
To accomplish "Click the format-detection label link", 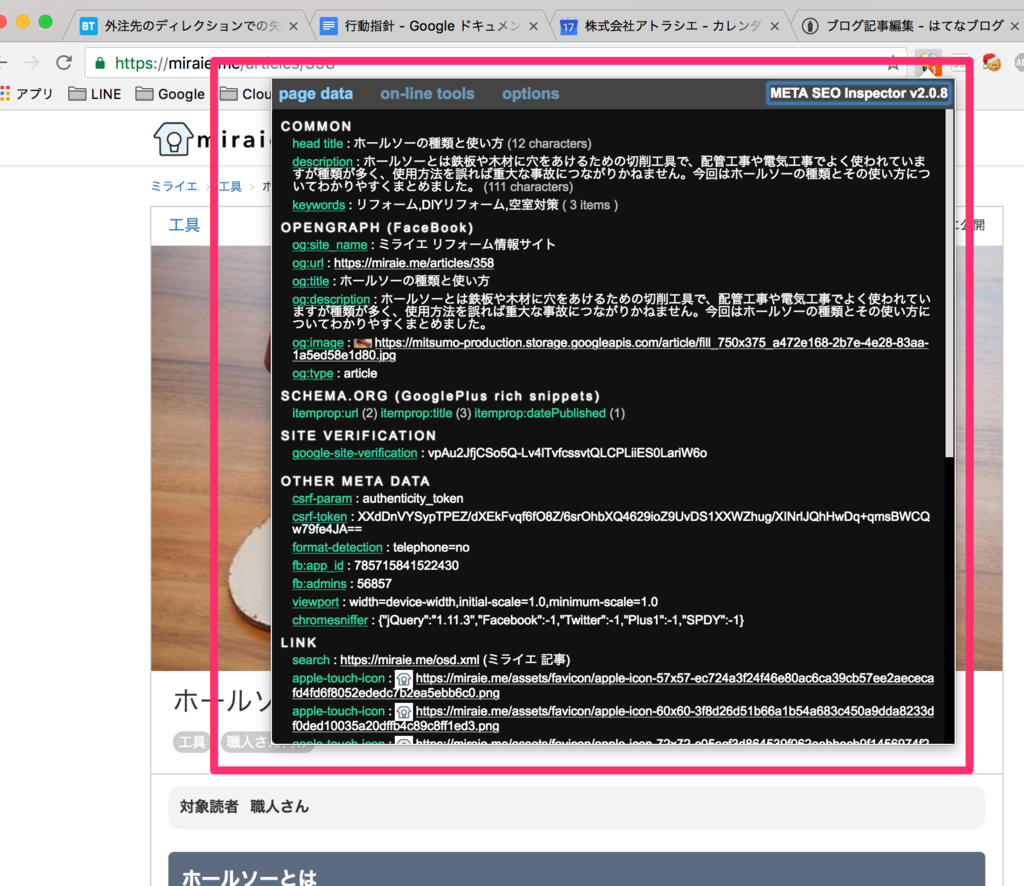I will pos(337,548).
